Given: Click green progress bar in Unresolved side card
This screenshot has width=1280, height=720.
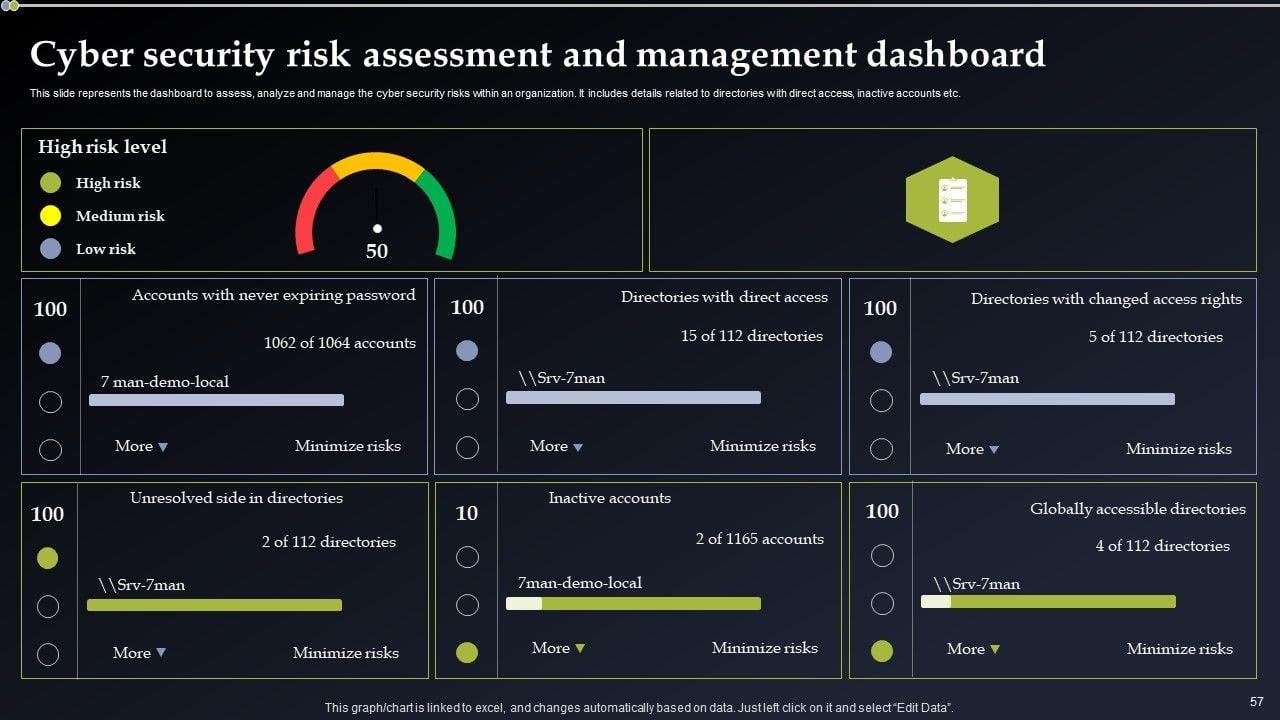Looking at the screenshot, I should tap(214, 605).
